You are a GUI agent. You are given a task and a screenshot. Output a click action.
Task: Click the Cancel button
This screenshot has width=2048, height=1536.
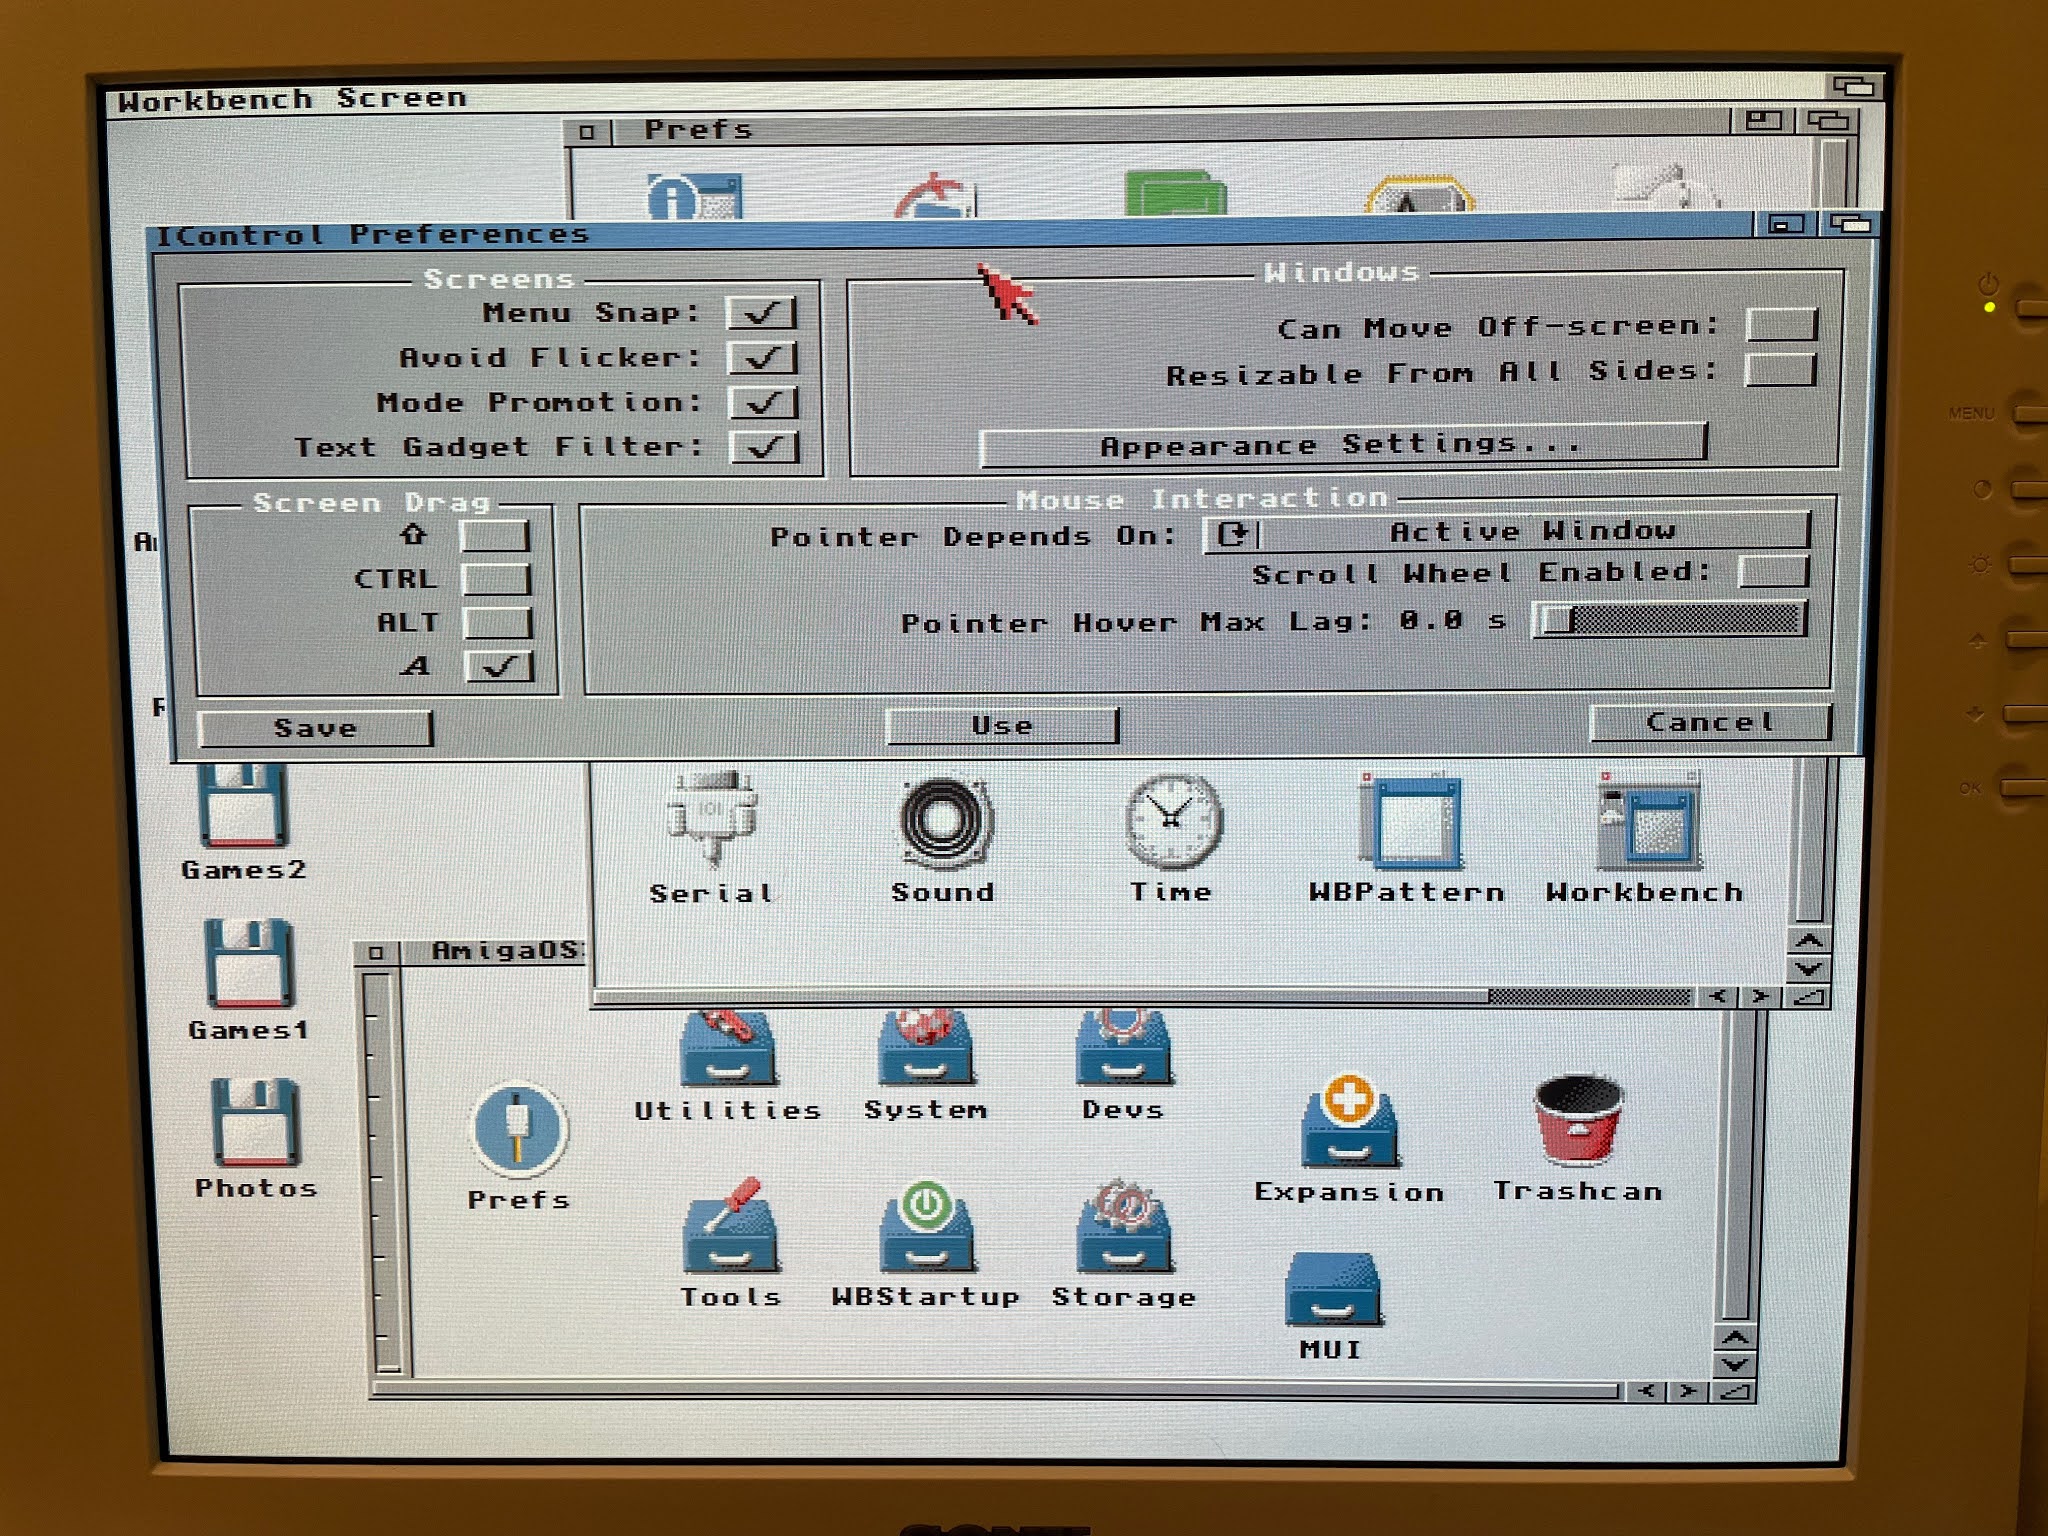pos(1710,722)
